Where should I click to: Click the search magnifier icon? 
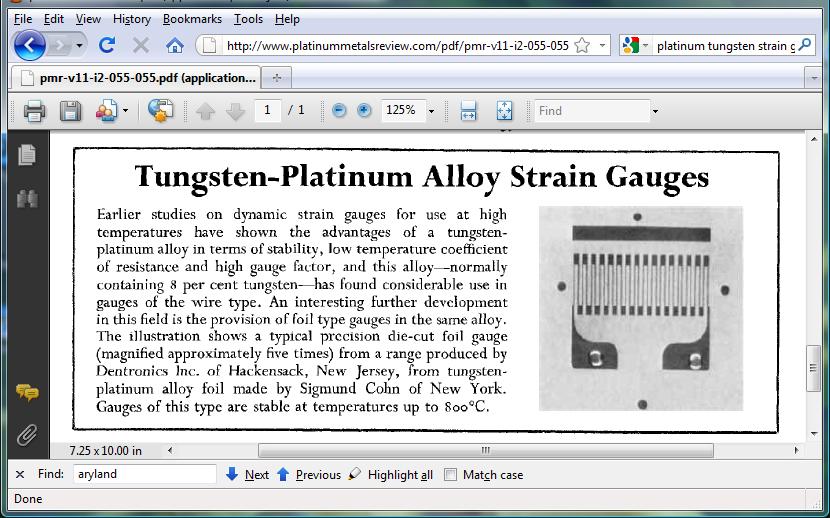pos(805,45)
